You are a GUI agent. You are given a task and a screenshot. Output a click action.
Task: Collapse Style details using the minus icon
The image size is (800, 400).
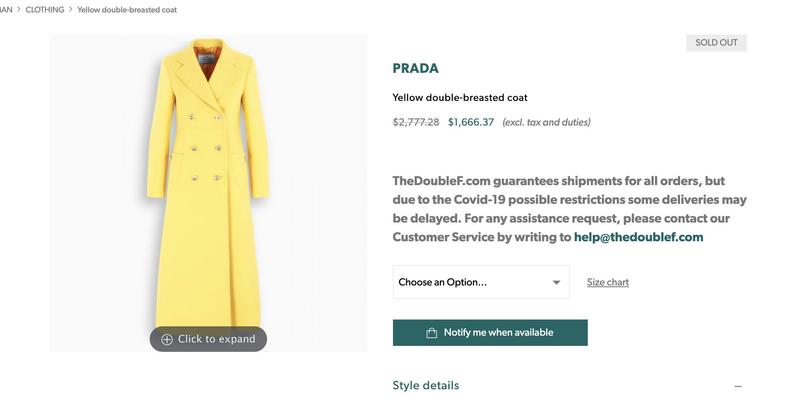tap(738, 386)
